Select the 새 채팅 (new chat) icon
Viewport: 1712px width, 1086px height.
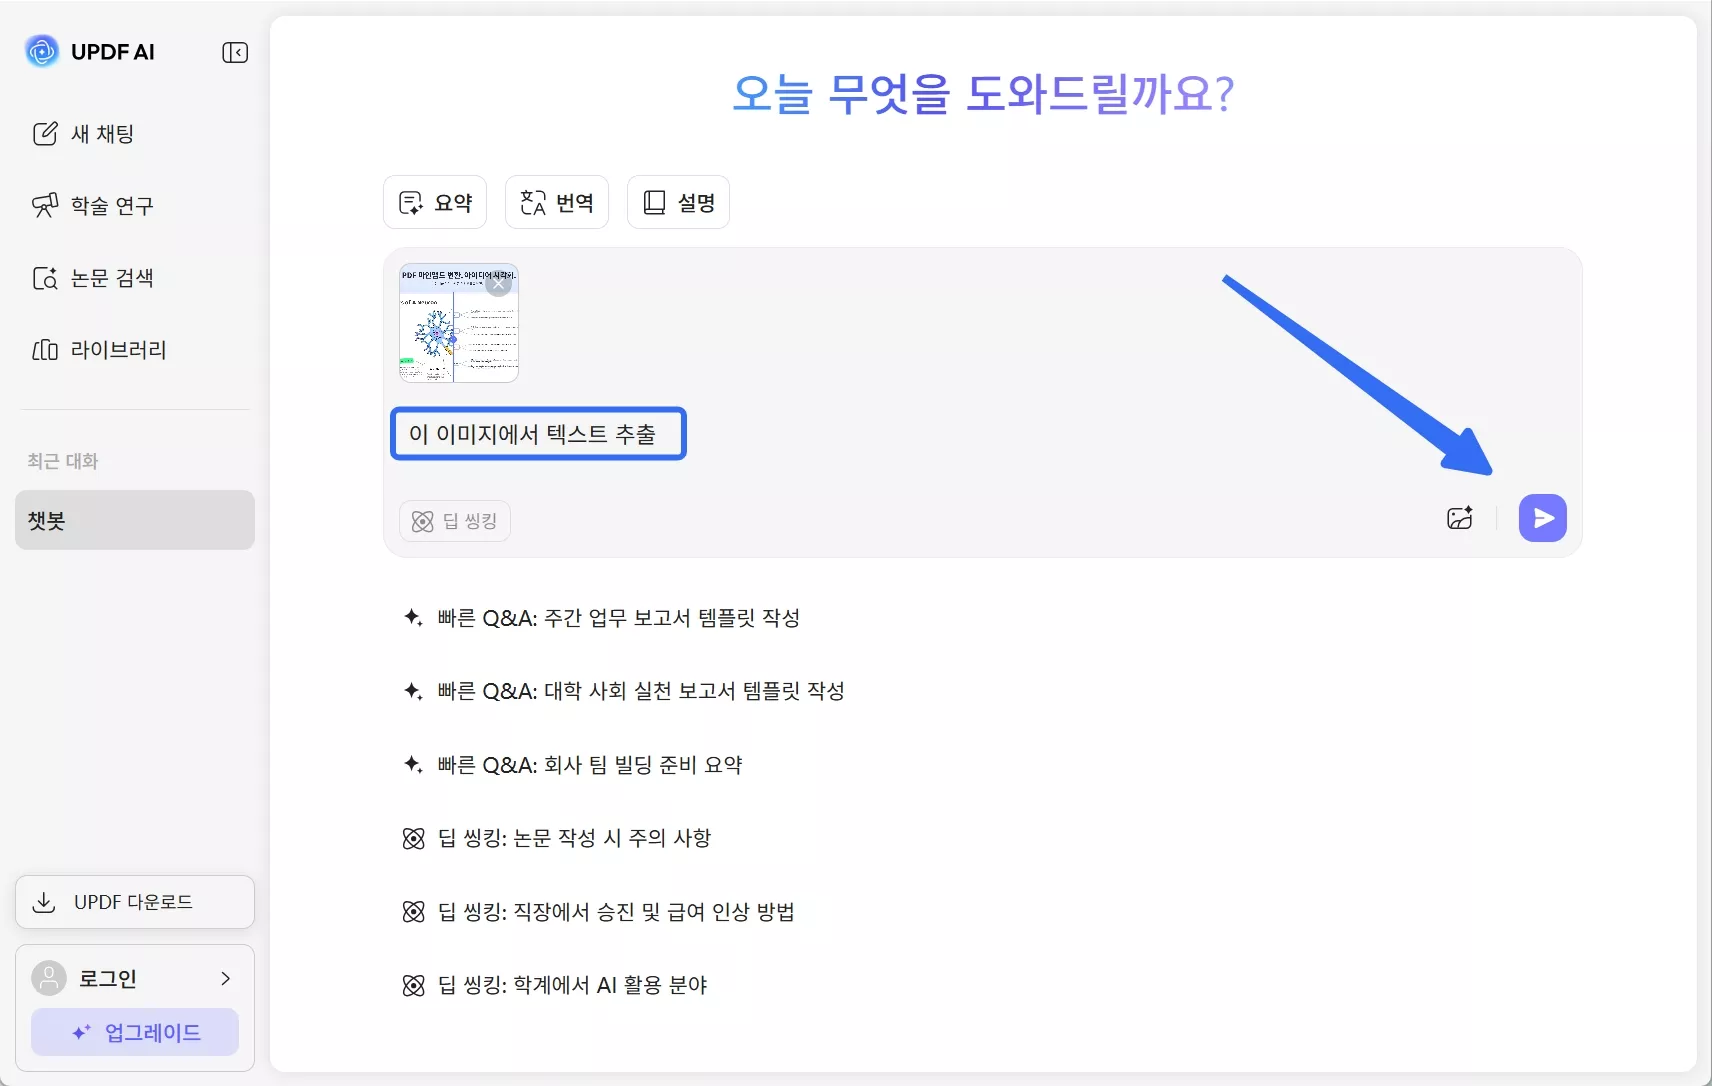pos(46,133)
